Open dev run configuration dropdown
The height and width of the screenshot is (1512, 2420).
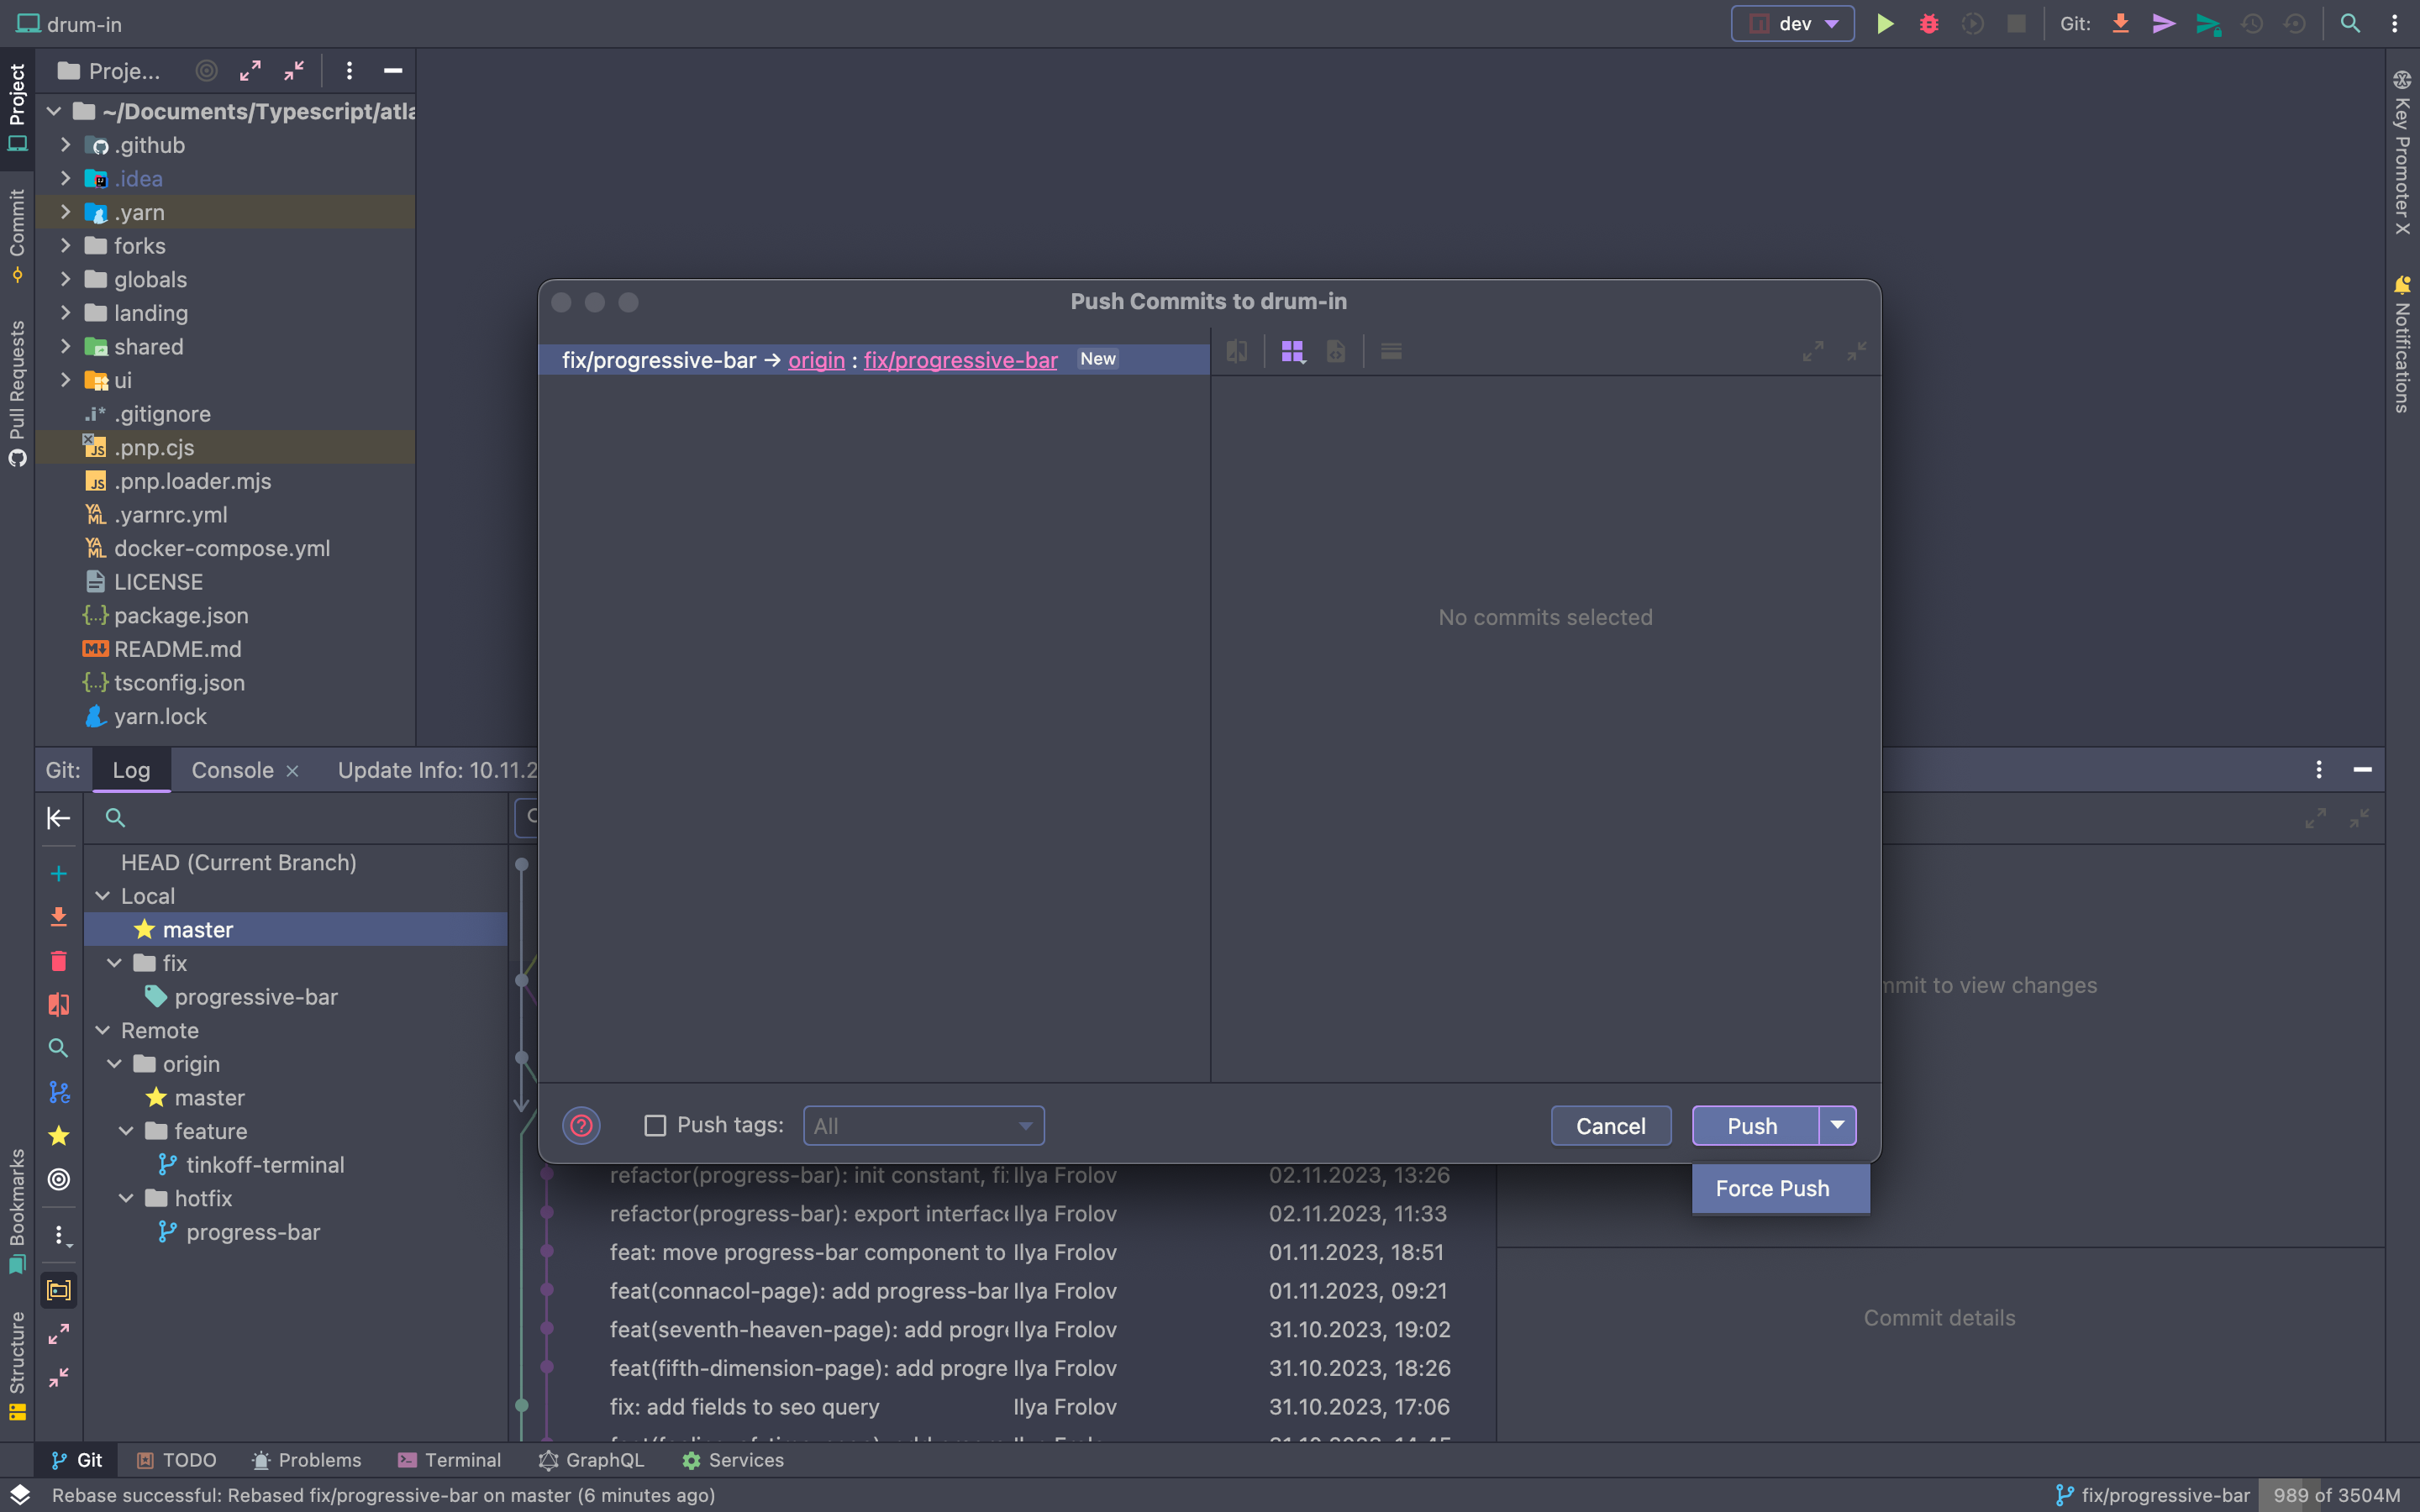(x=1793, y=24)
